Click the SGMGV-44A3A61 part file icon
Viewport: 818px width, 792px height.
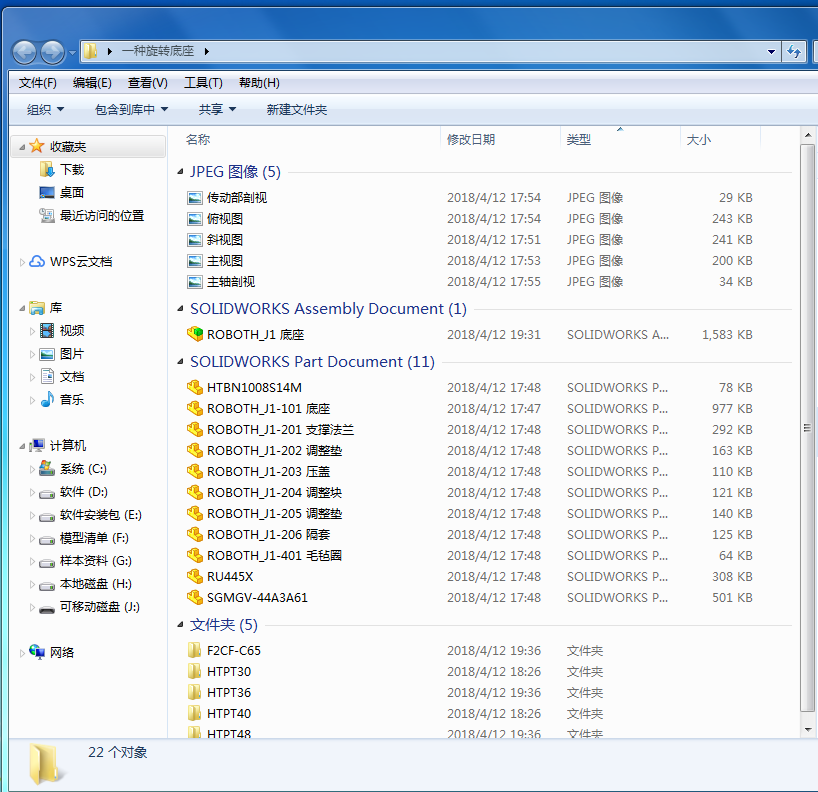tap(195, 597)
